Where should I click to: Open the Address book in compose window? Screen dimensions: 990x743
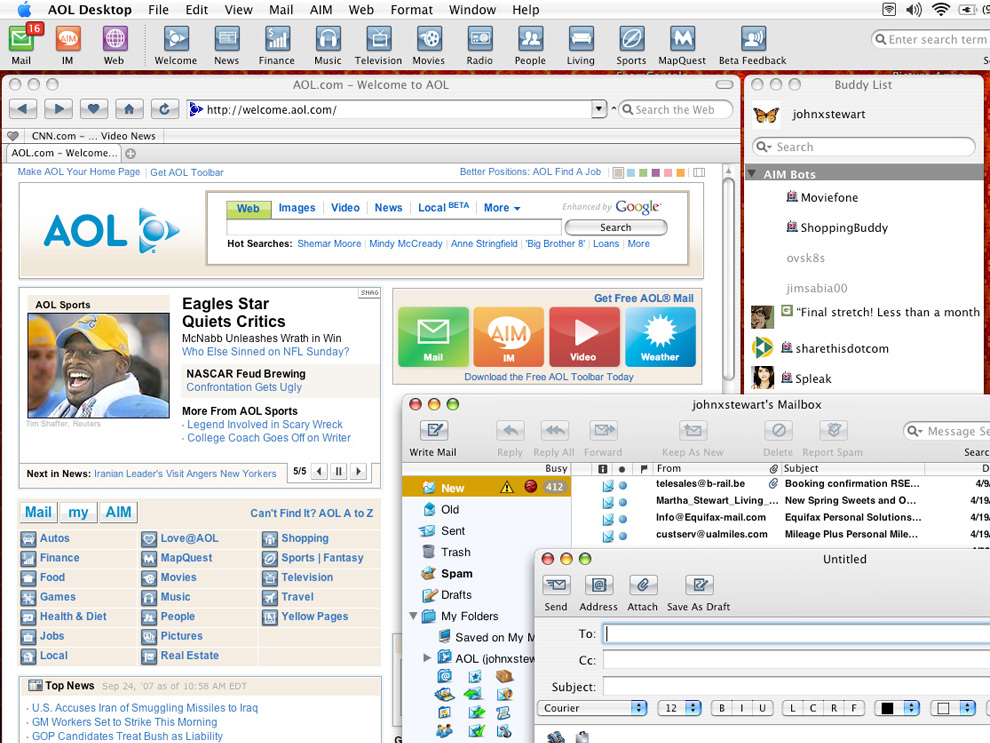pos(598,585)
